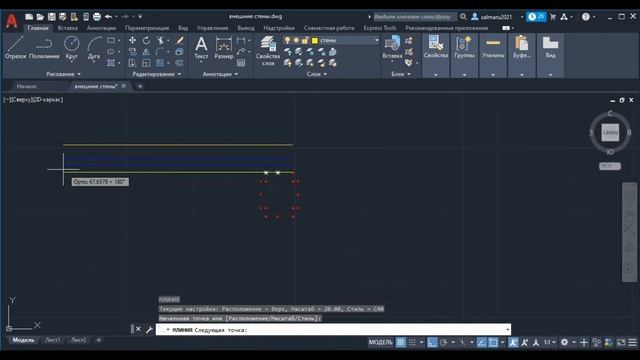Expand the Свойства panel arrow
The width and height of the screenshot is (640, 360).
click(436, 75)
